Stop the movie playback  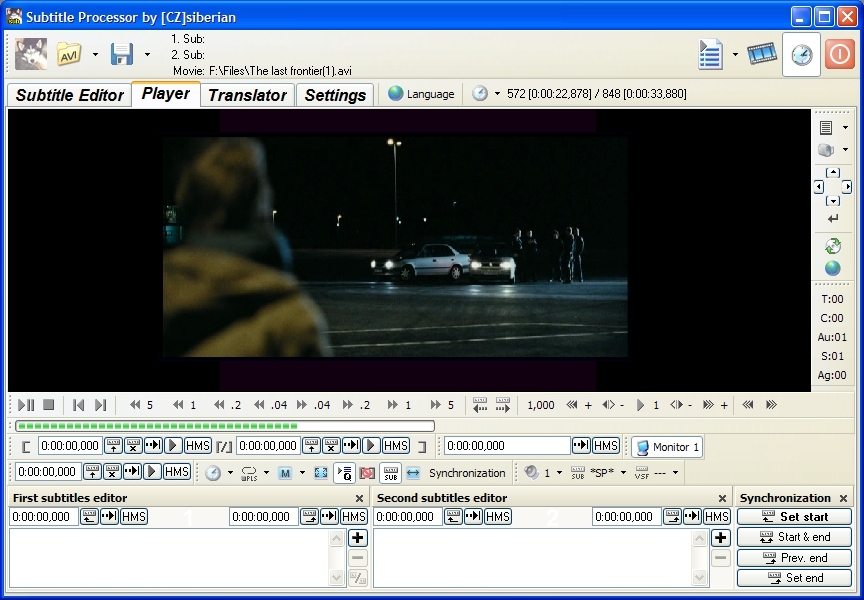(x=48, y=405)
